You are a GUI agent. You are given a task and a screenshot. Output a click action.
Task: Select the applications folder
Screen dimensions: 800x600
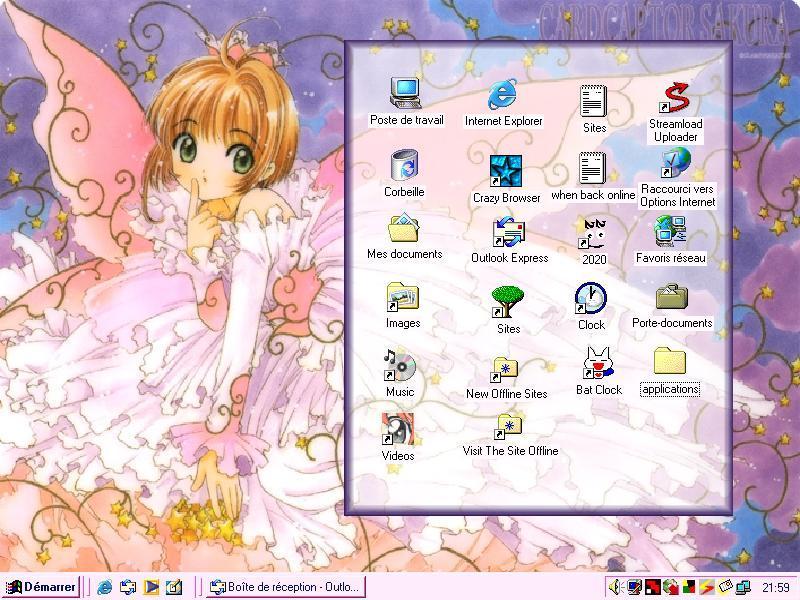tap(670, 372)
